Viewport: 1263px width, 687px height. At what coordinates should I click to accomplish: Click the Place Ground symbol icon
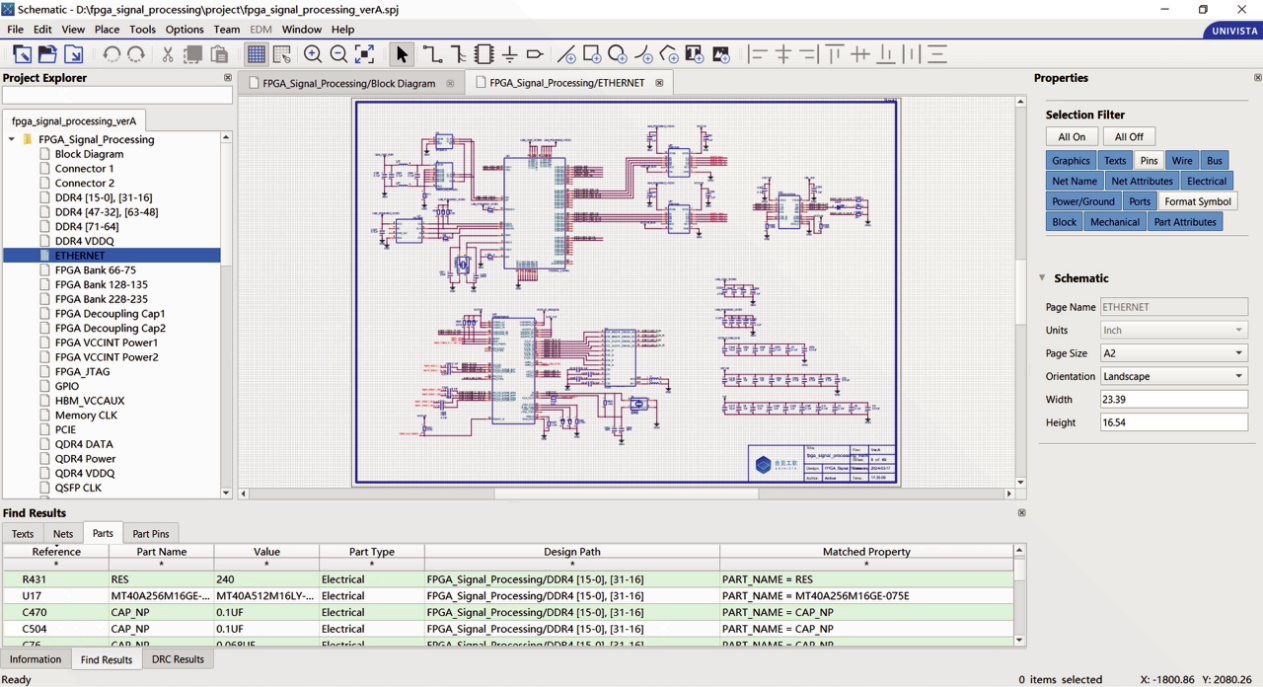click(x=509, y=54)
